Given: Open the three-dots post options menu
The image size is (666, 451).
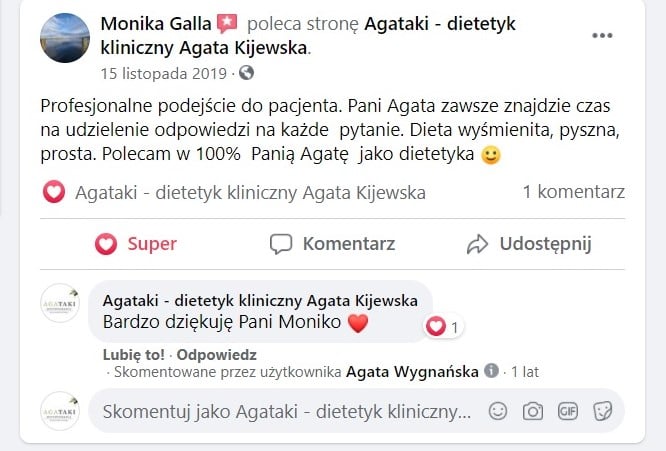Looking at the screenshot, I should coord(601,36).
